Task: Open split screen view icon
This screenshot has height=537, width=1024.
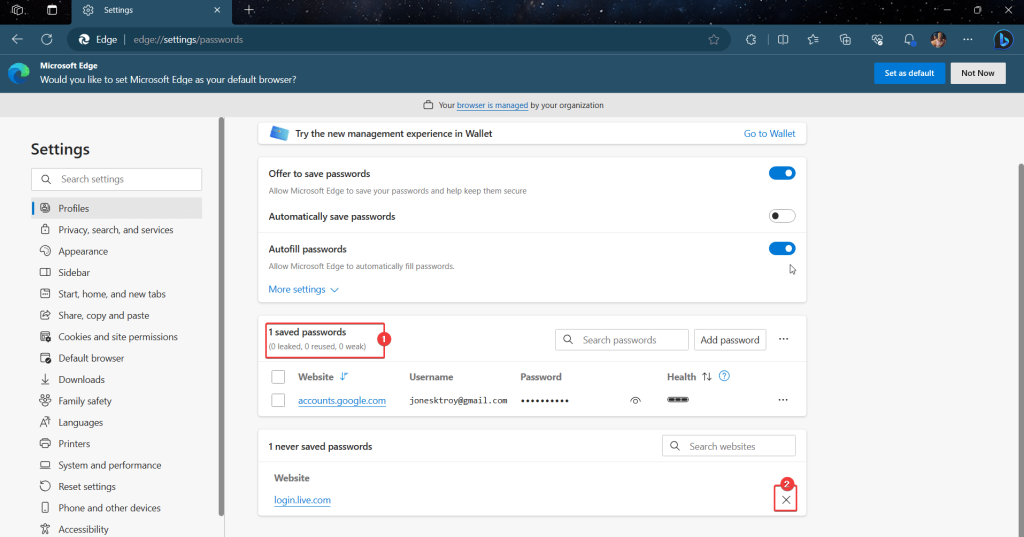Action: click(x=783, y=40)
